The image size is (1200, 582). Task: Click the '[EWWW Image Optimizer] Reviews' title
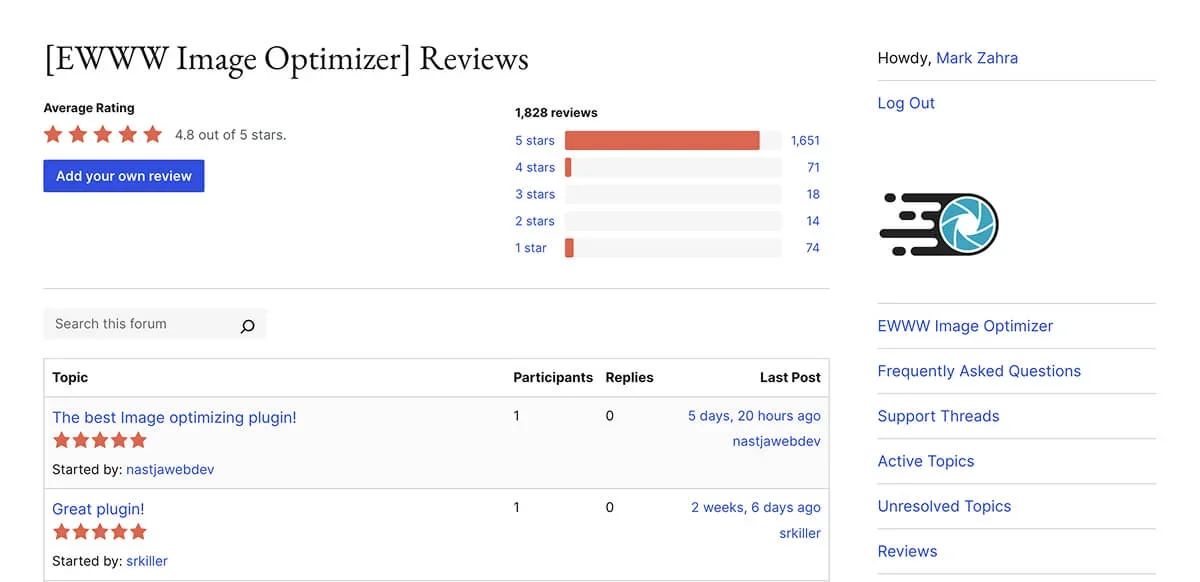point(286,59)
